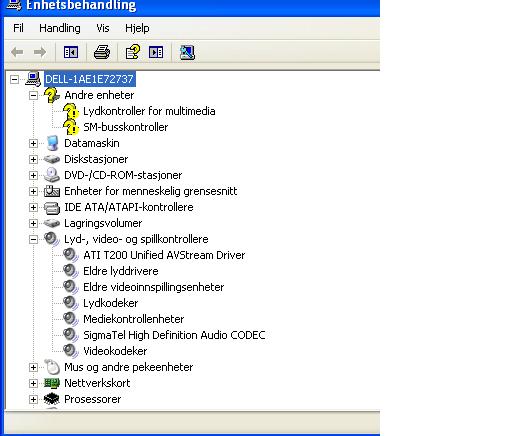Click the Forward arrow toolbar button

pos(40,52)
